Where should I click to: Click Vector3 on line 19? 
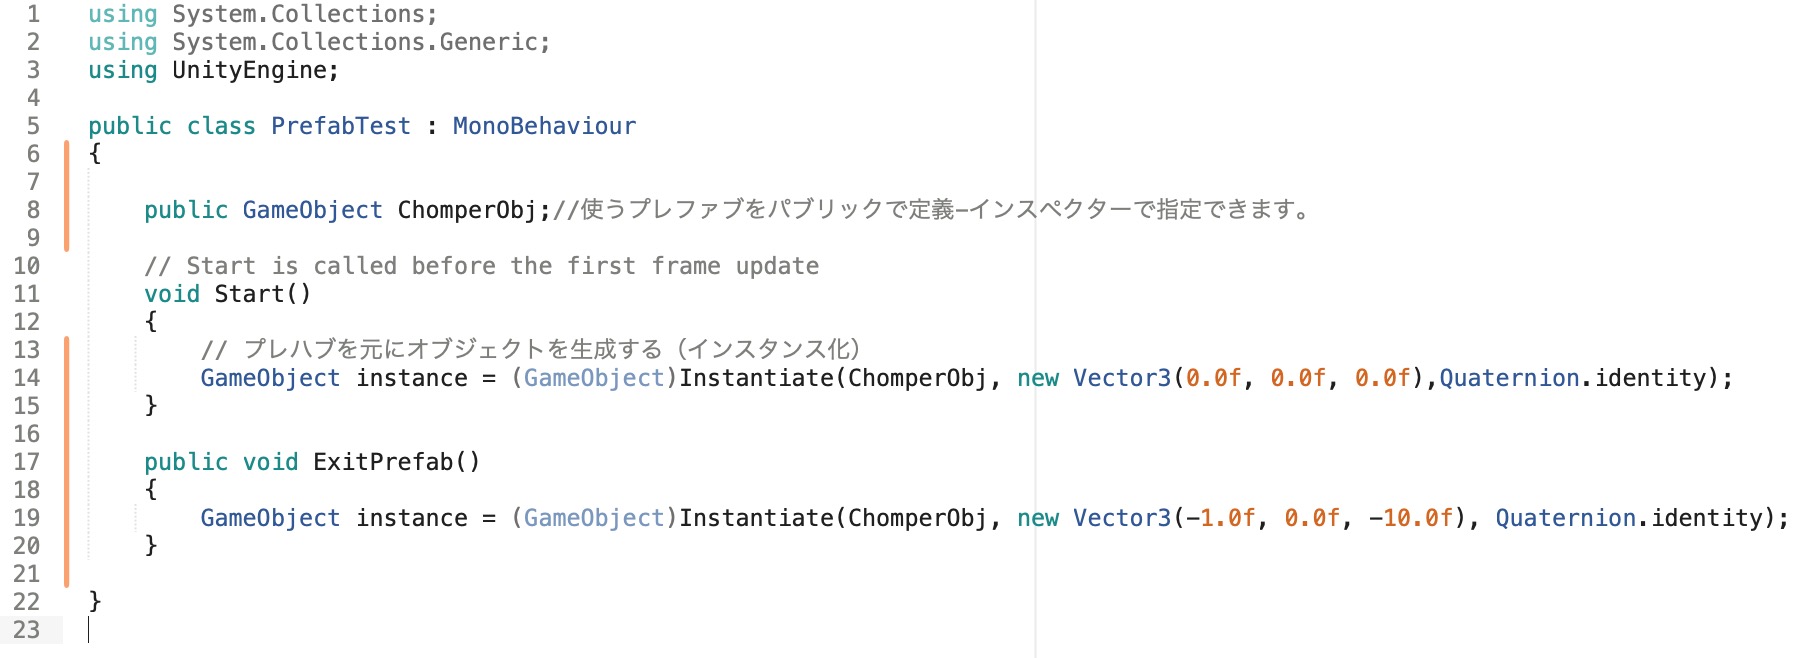pyautogui.click(x=1122, y=518)
